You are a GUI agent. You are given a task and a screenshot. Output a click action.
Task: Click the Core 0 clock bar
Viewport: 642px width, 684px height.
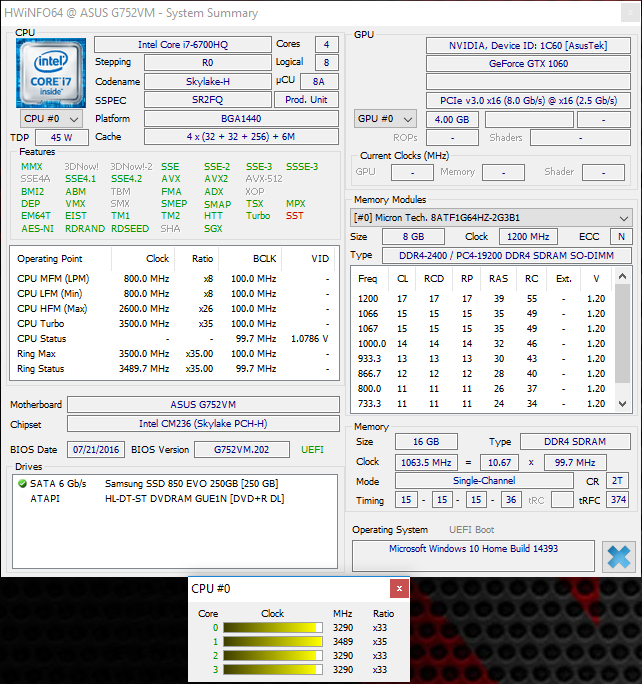(273, 628)
